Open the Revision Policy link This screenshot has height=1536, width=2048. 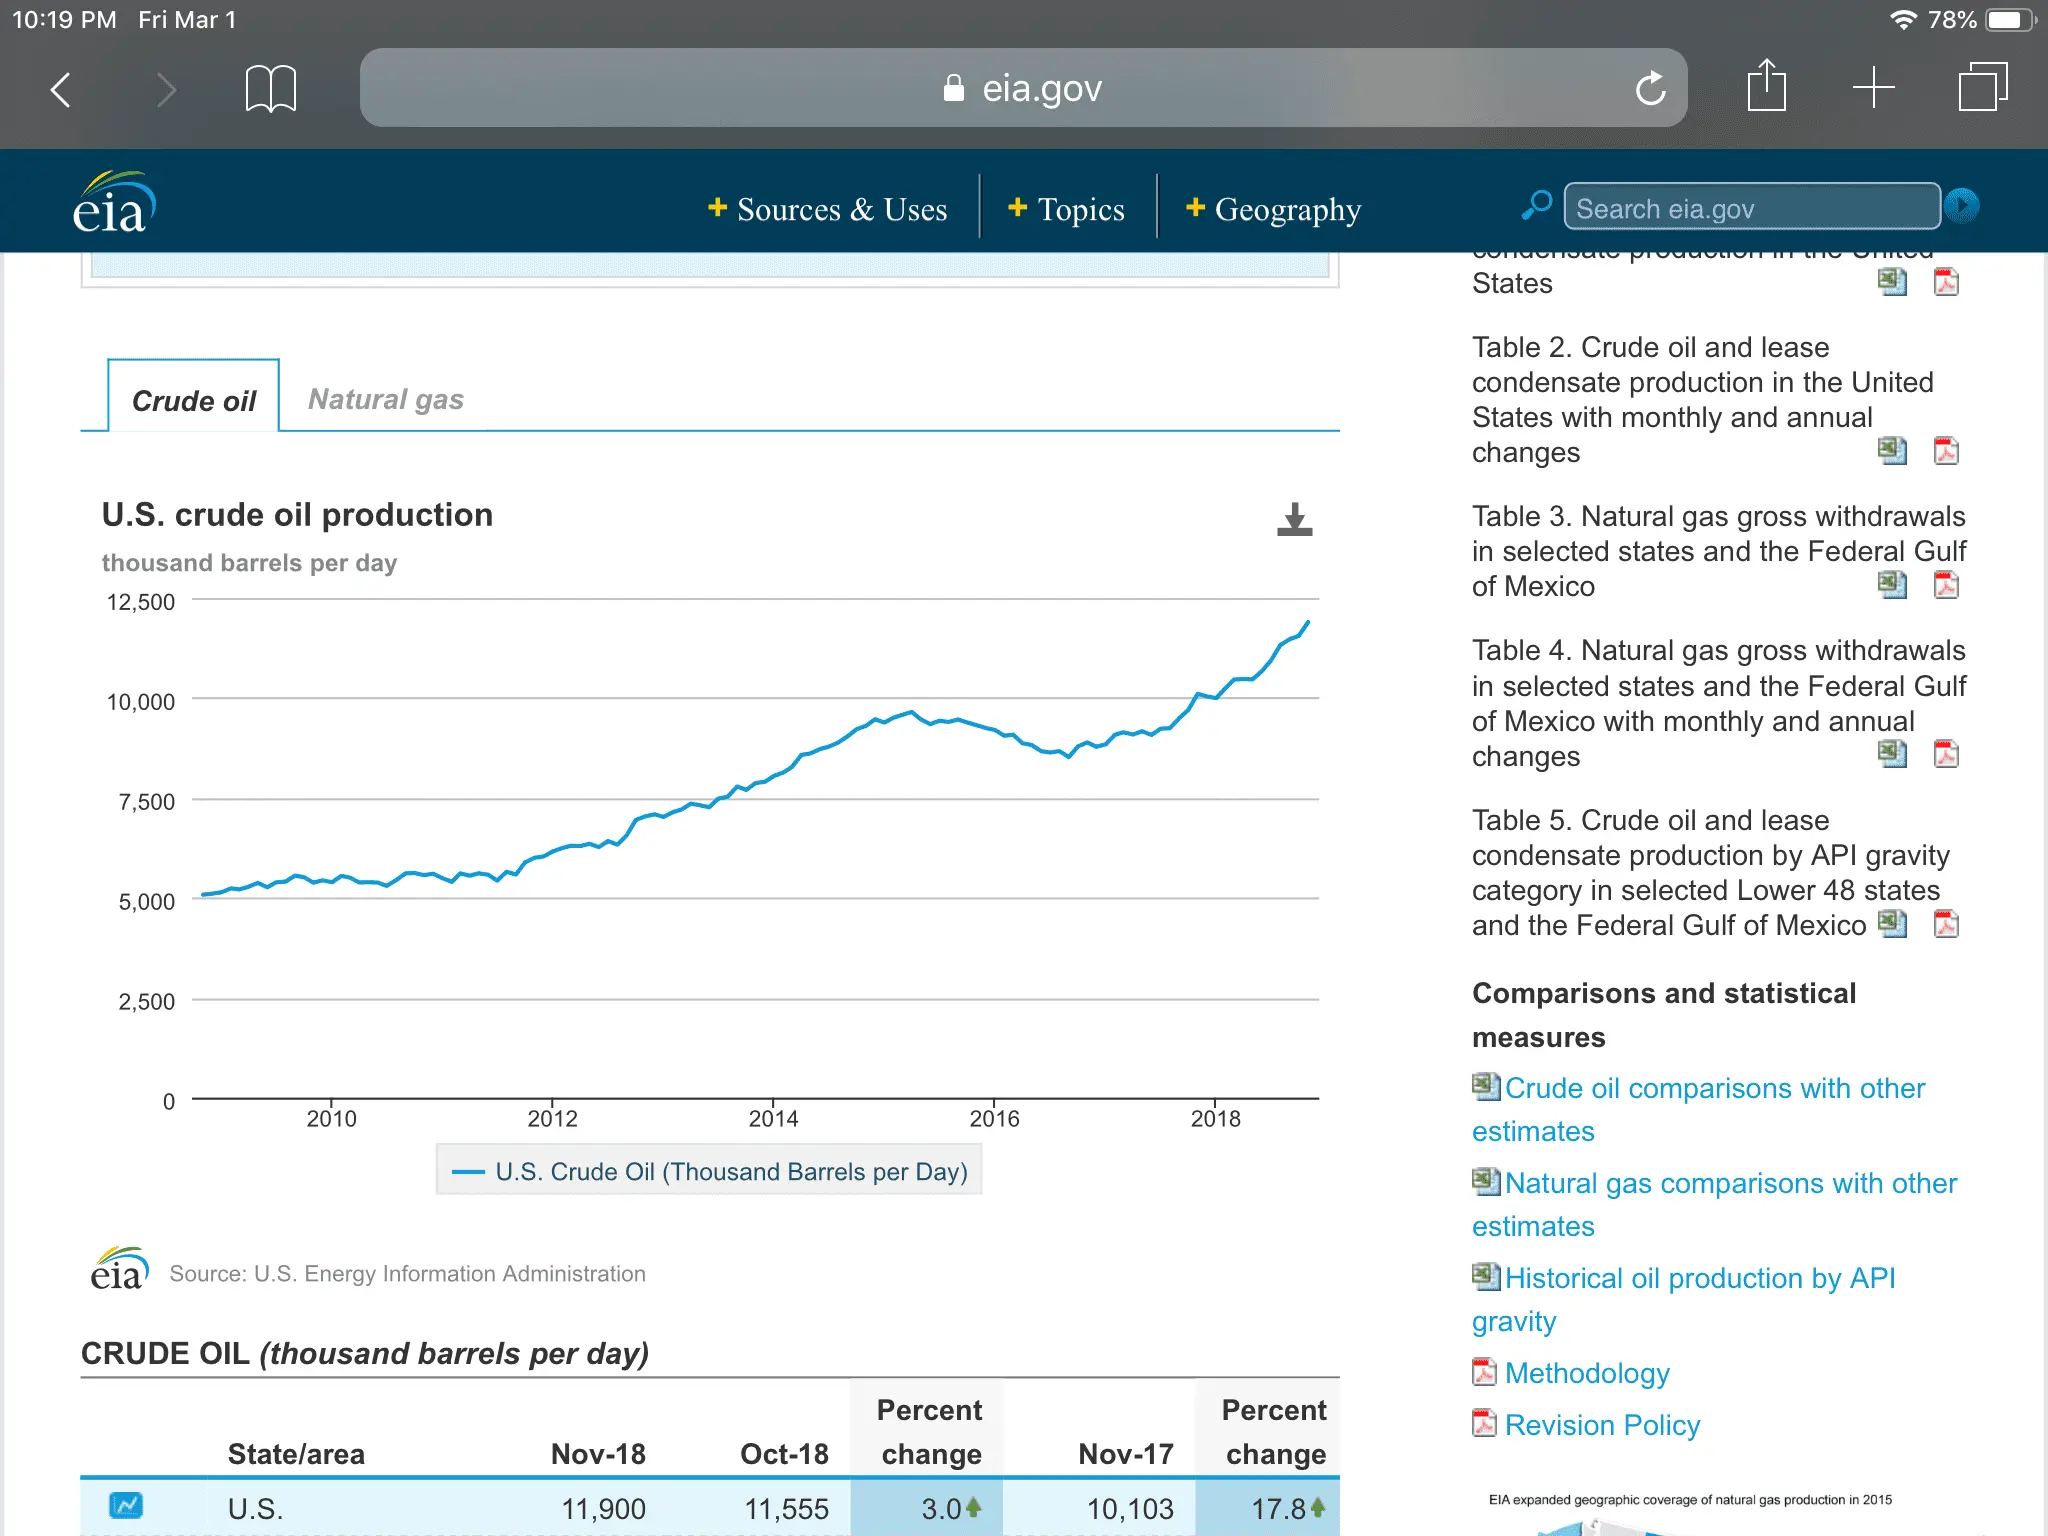pos(1601,1425)
